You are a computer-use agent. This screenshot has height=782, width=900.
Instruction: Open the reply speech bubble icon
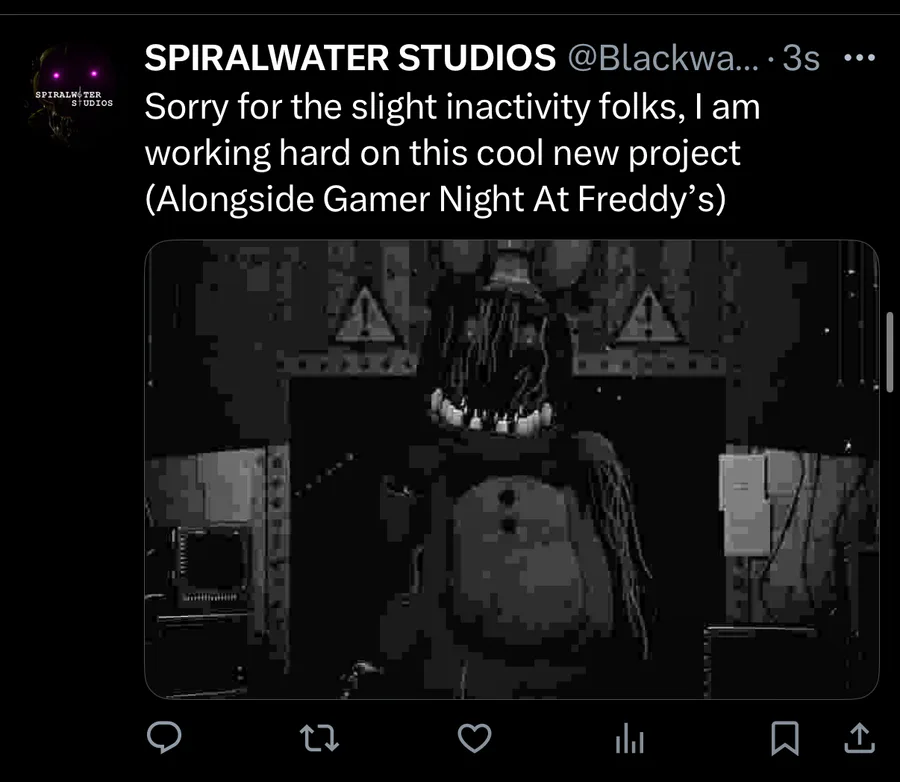[x=163, y=738]
